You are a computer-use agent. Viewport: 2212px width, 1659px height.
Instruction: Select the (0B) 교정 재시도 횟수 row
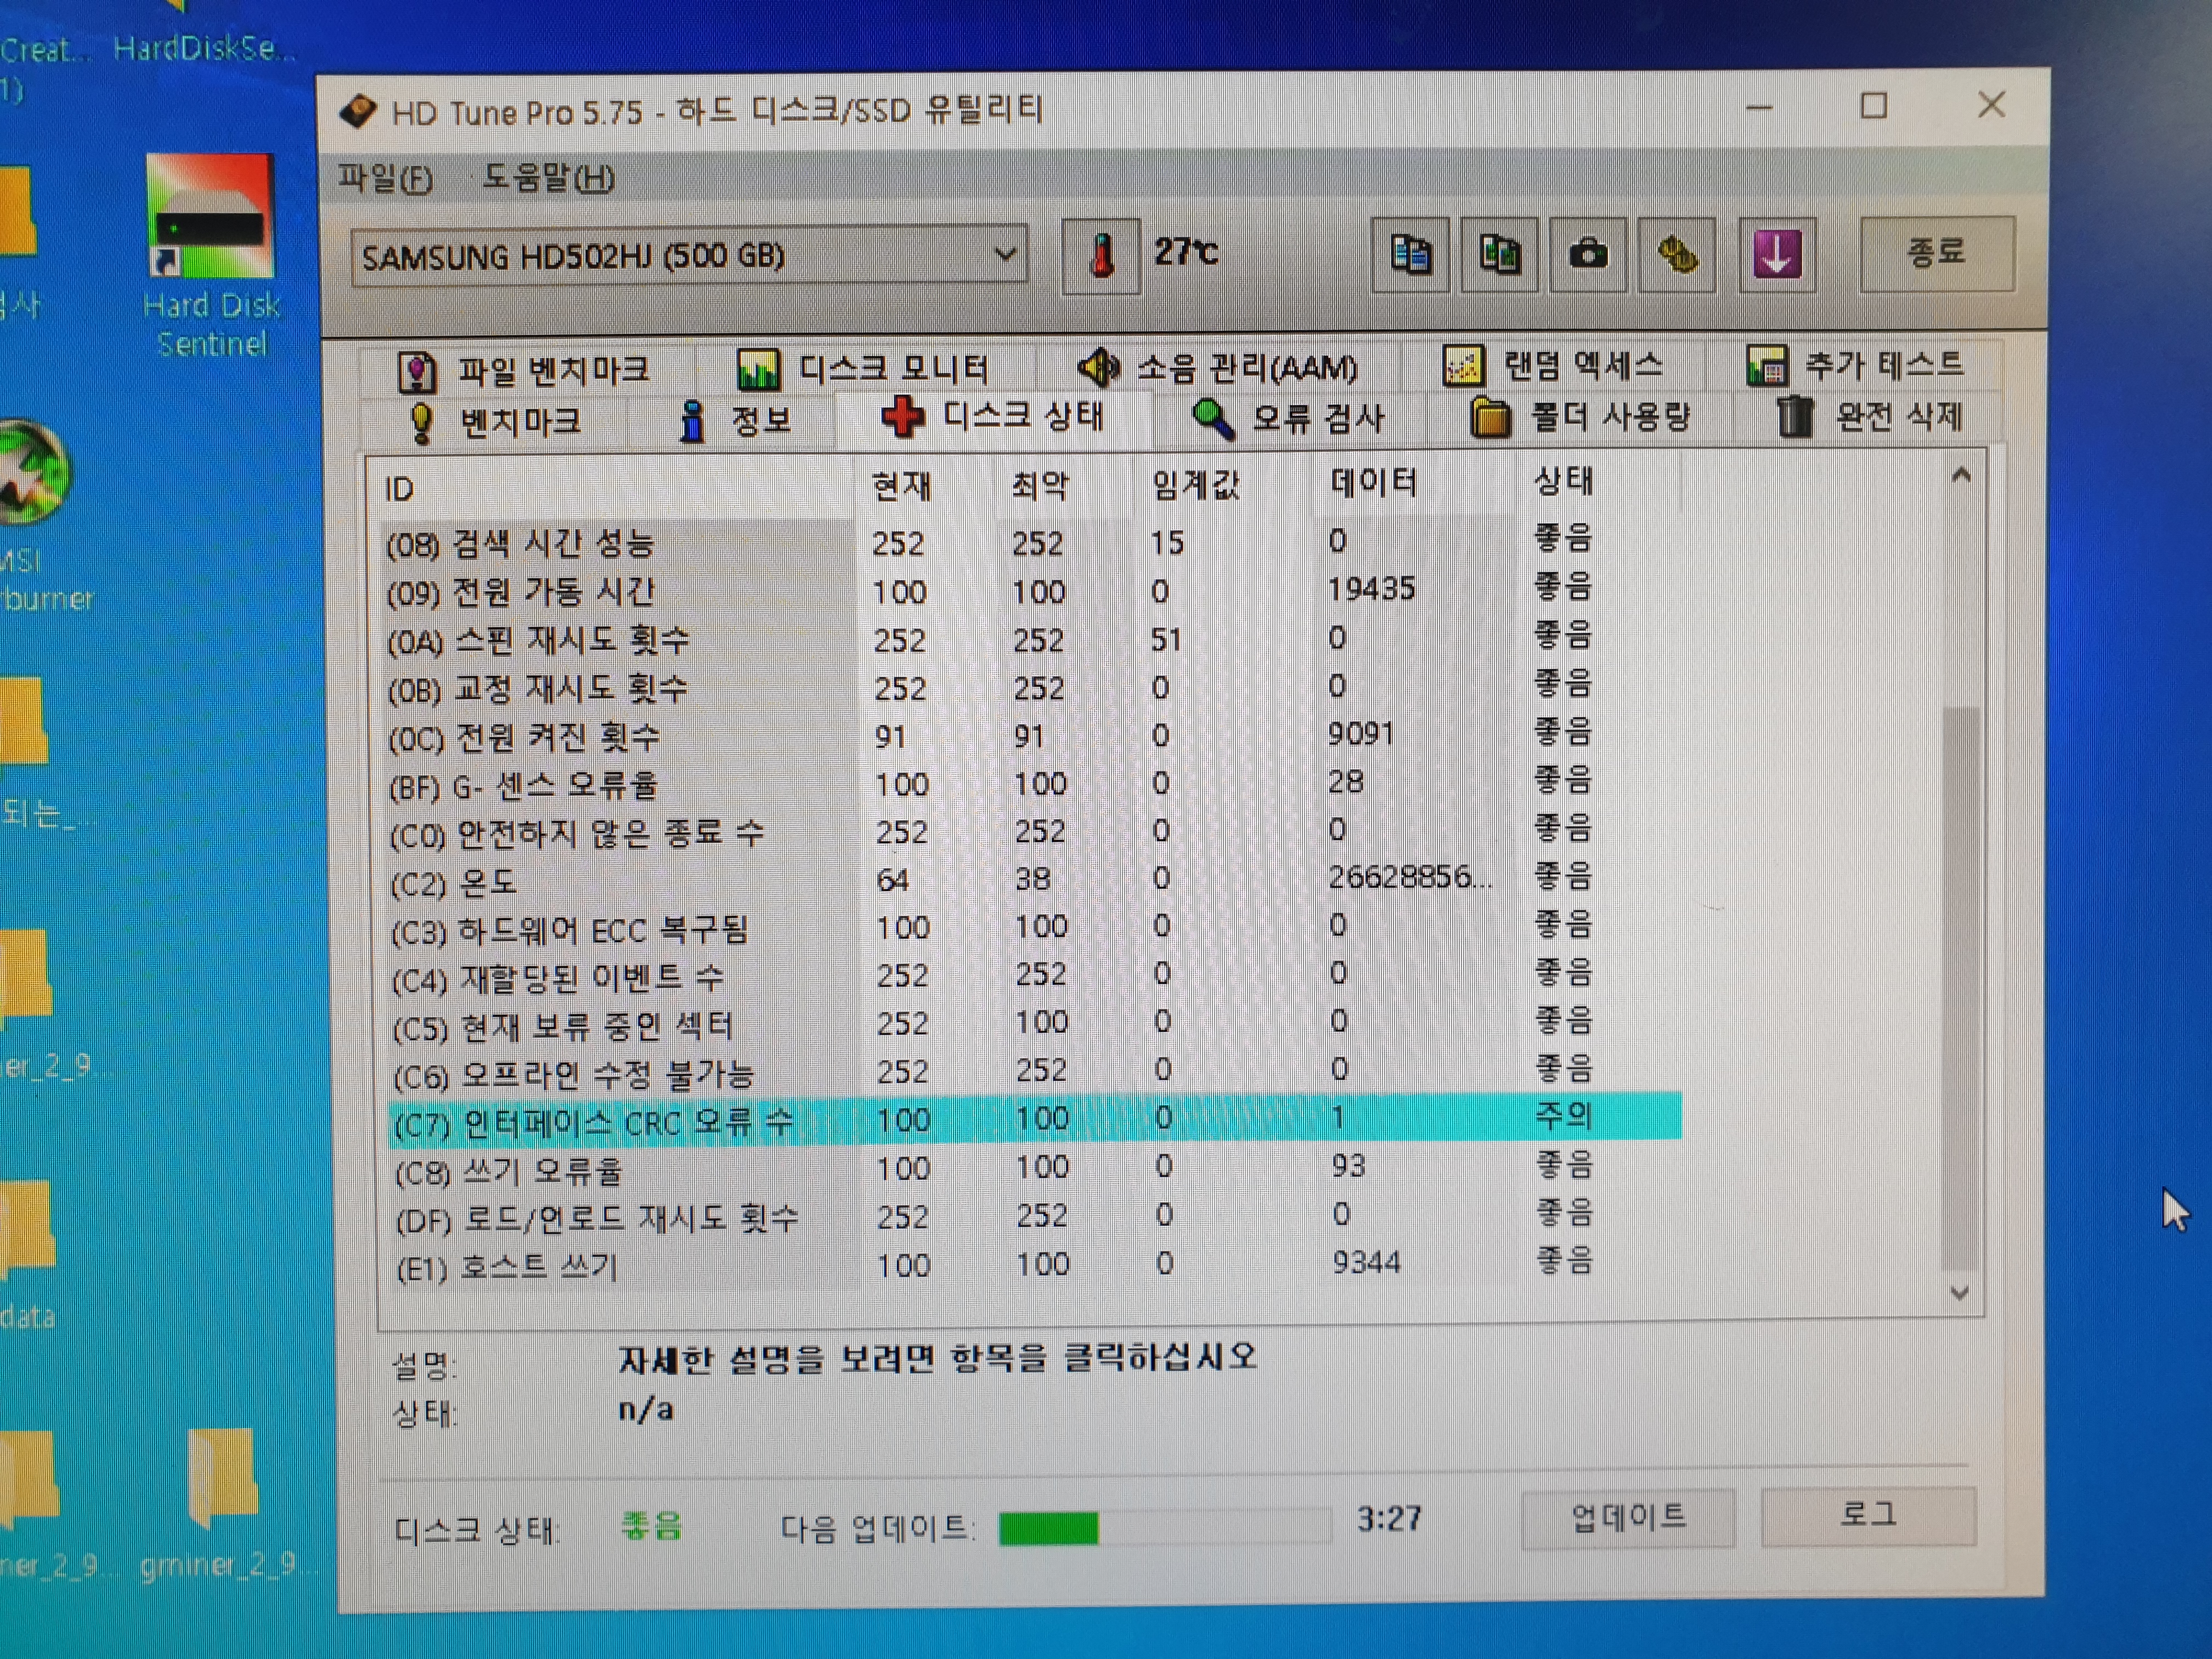[x=1030, y=688]
